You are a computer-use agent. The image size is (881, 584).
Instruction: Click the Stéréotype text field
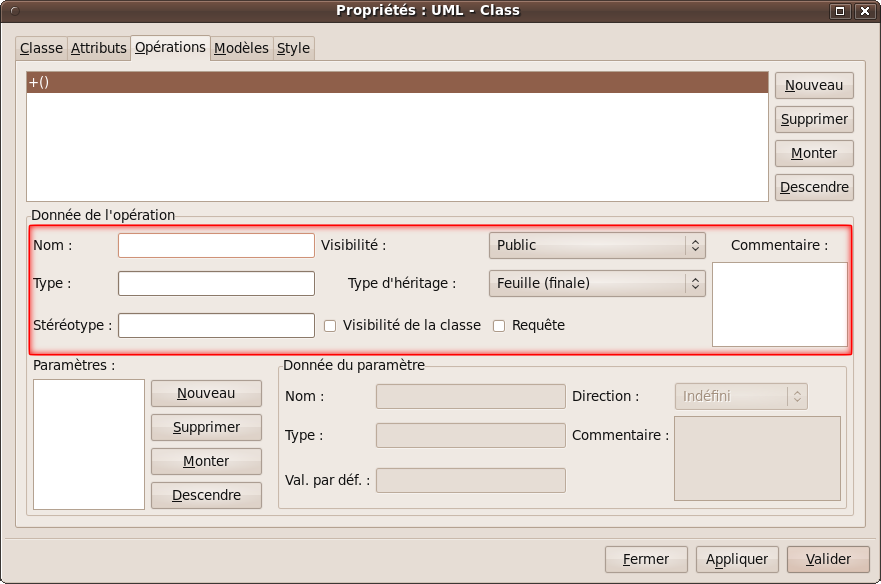click(216, 325)
